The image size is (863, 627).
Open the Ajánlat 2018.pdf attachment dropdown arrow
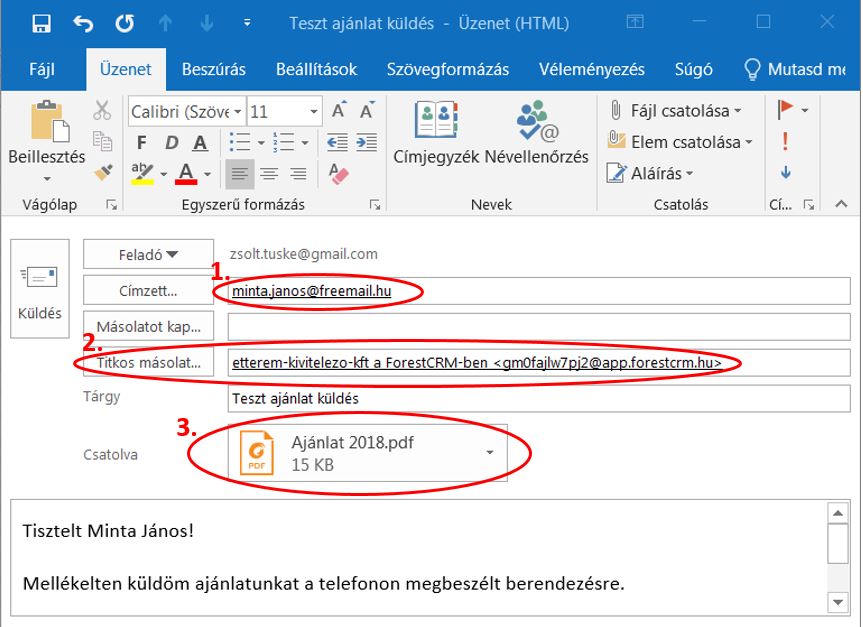(489, 453)
